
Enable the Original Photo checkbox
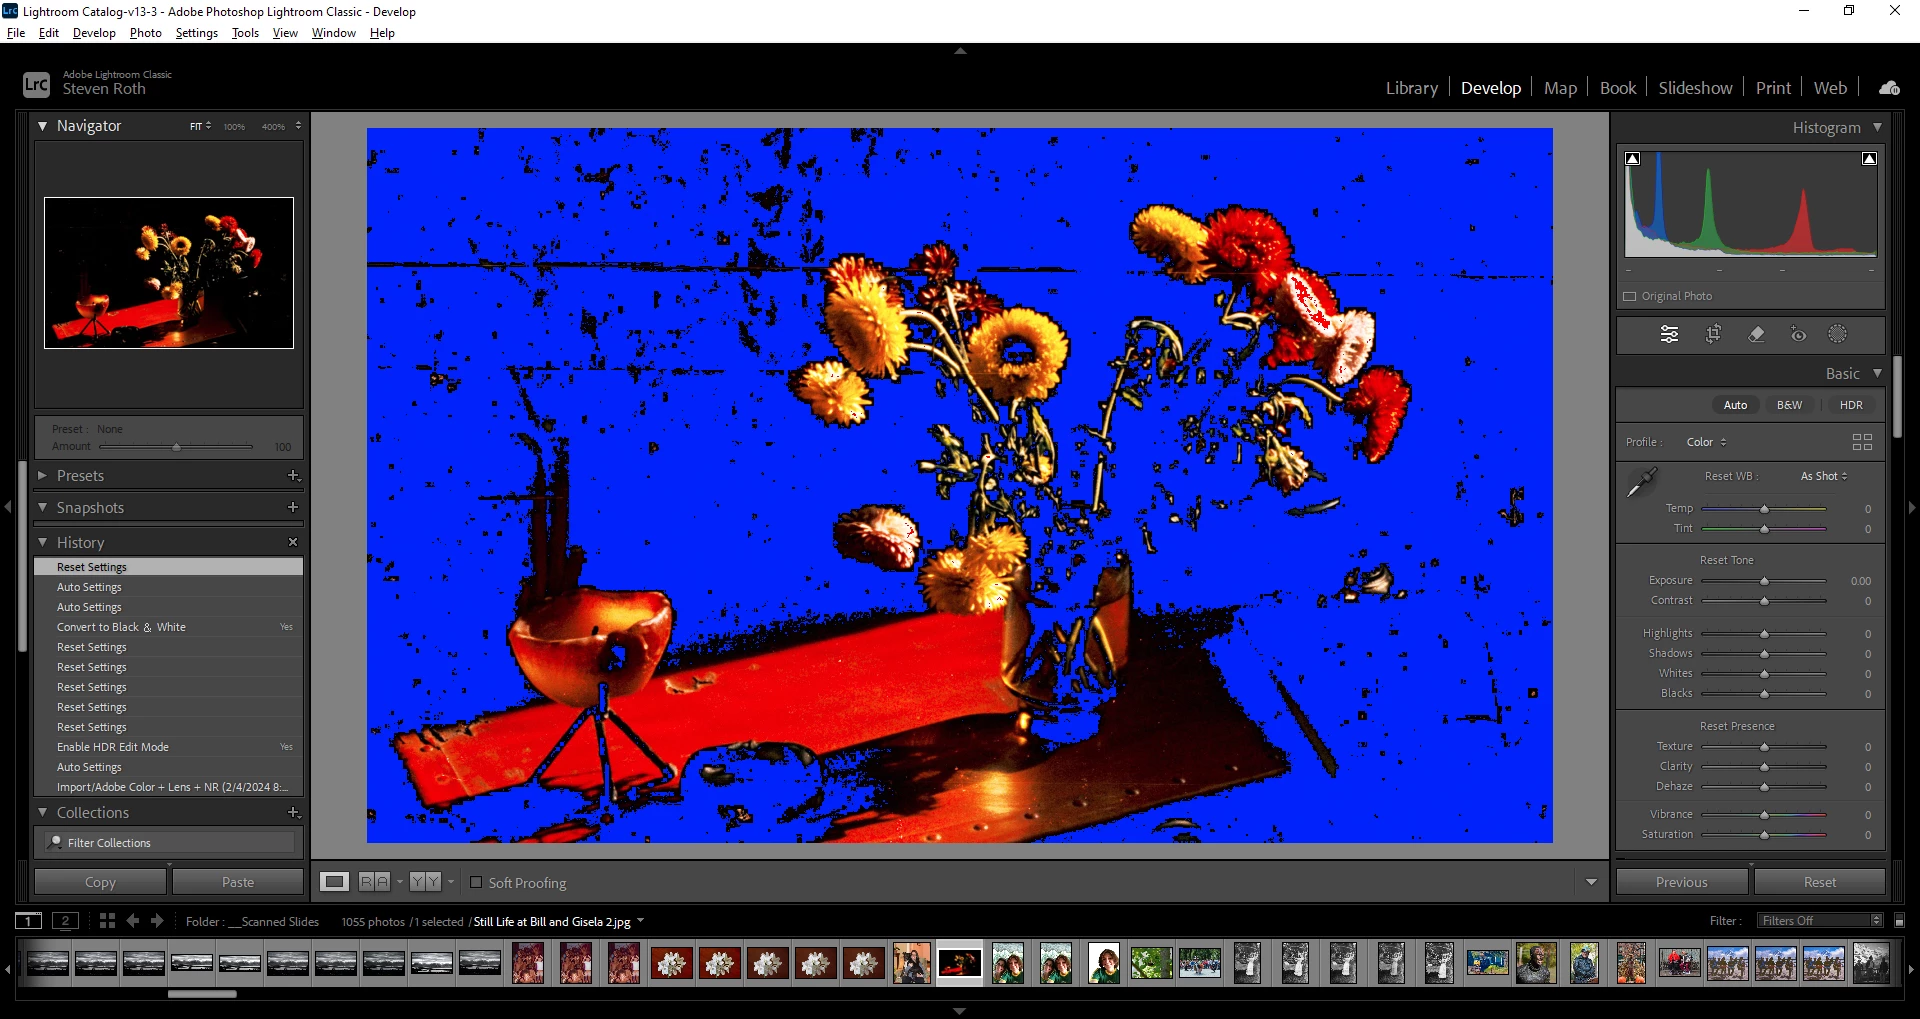click(1630, 297)
